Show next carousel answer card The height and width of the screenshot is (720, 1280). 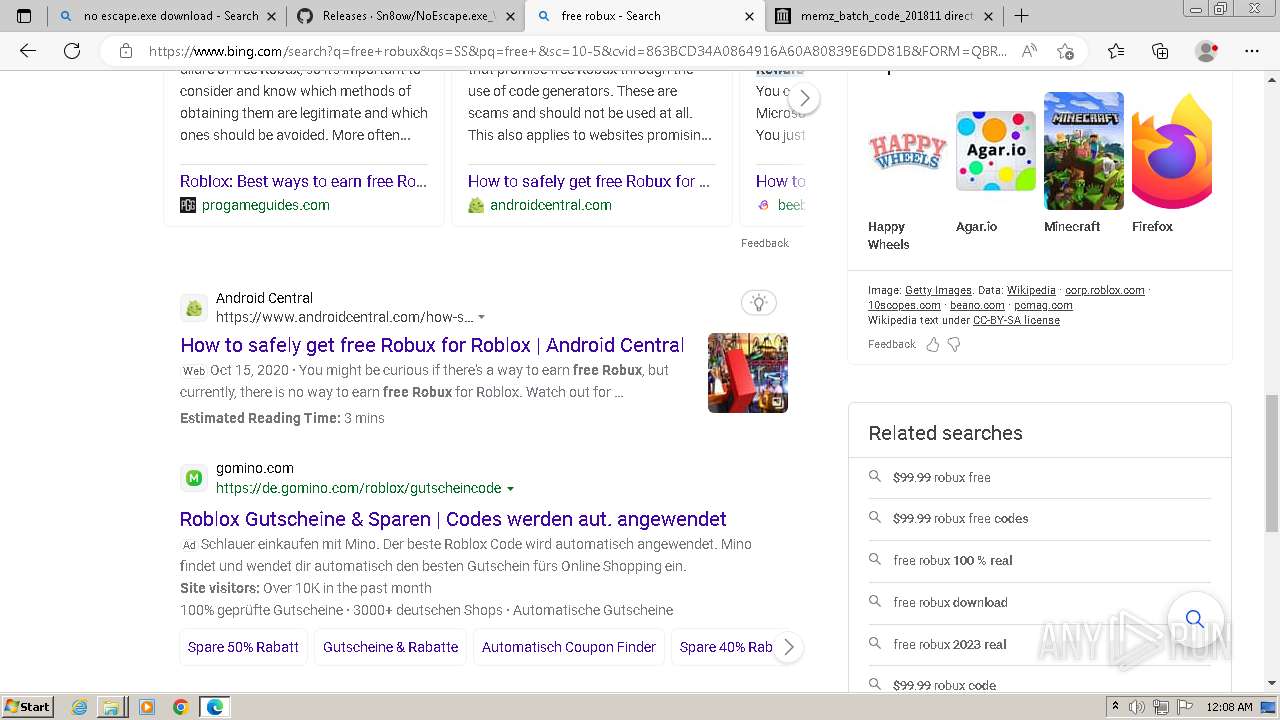[804, 98]
